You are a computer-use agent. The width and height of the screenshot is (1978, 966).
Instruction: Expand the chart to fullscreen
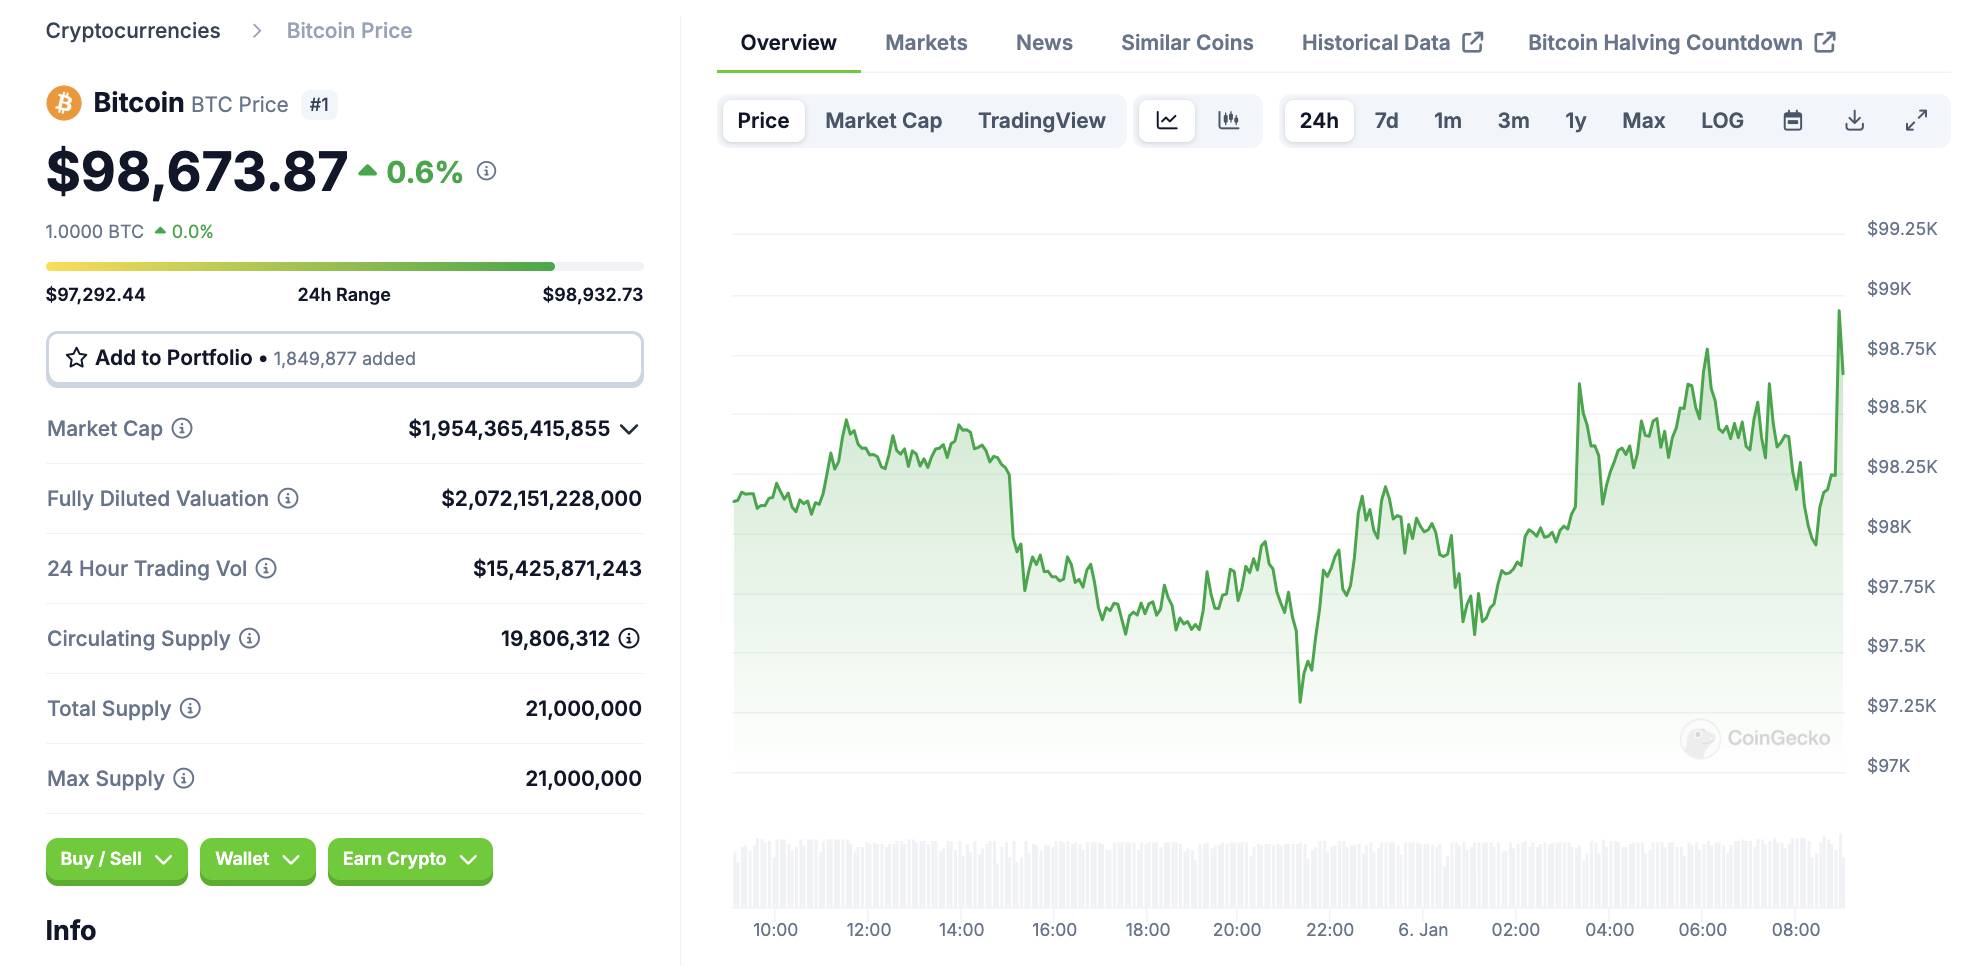coord(1916,121)
